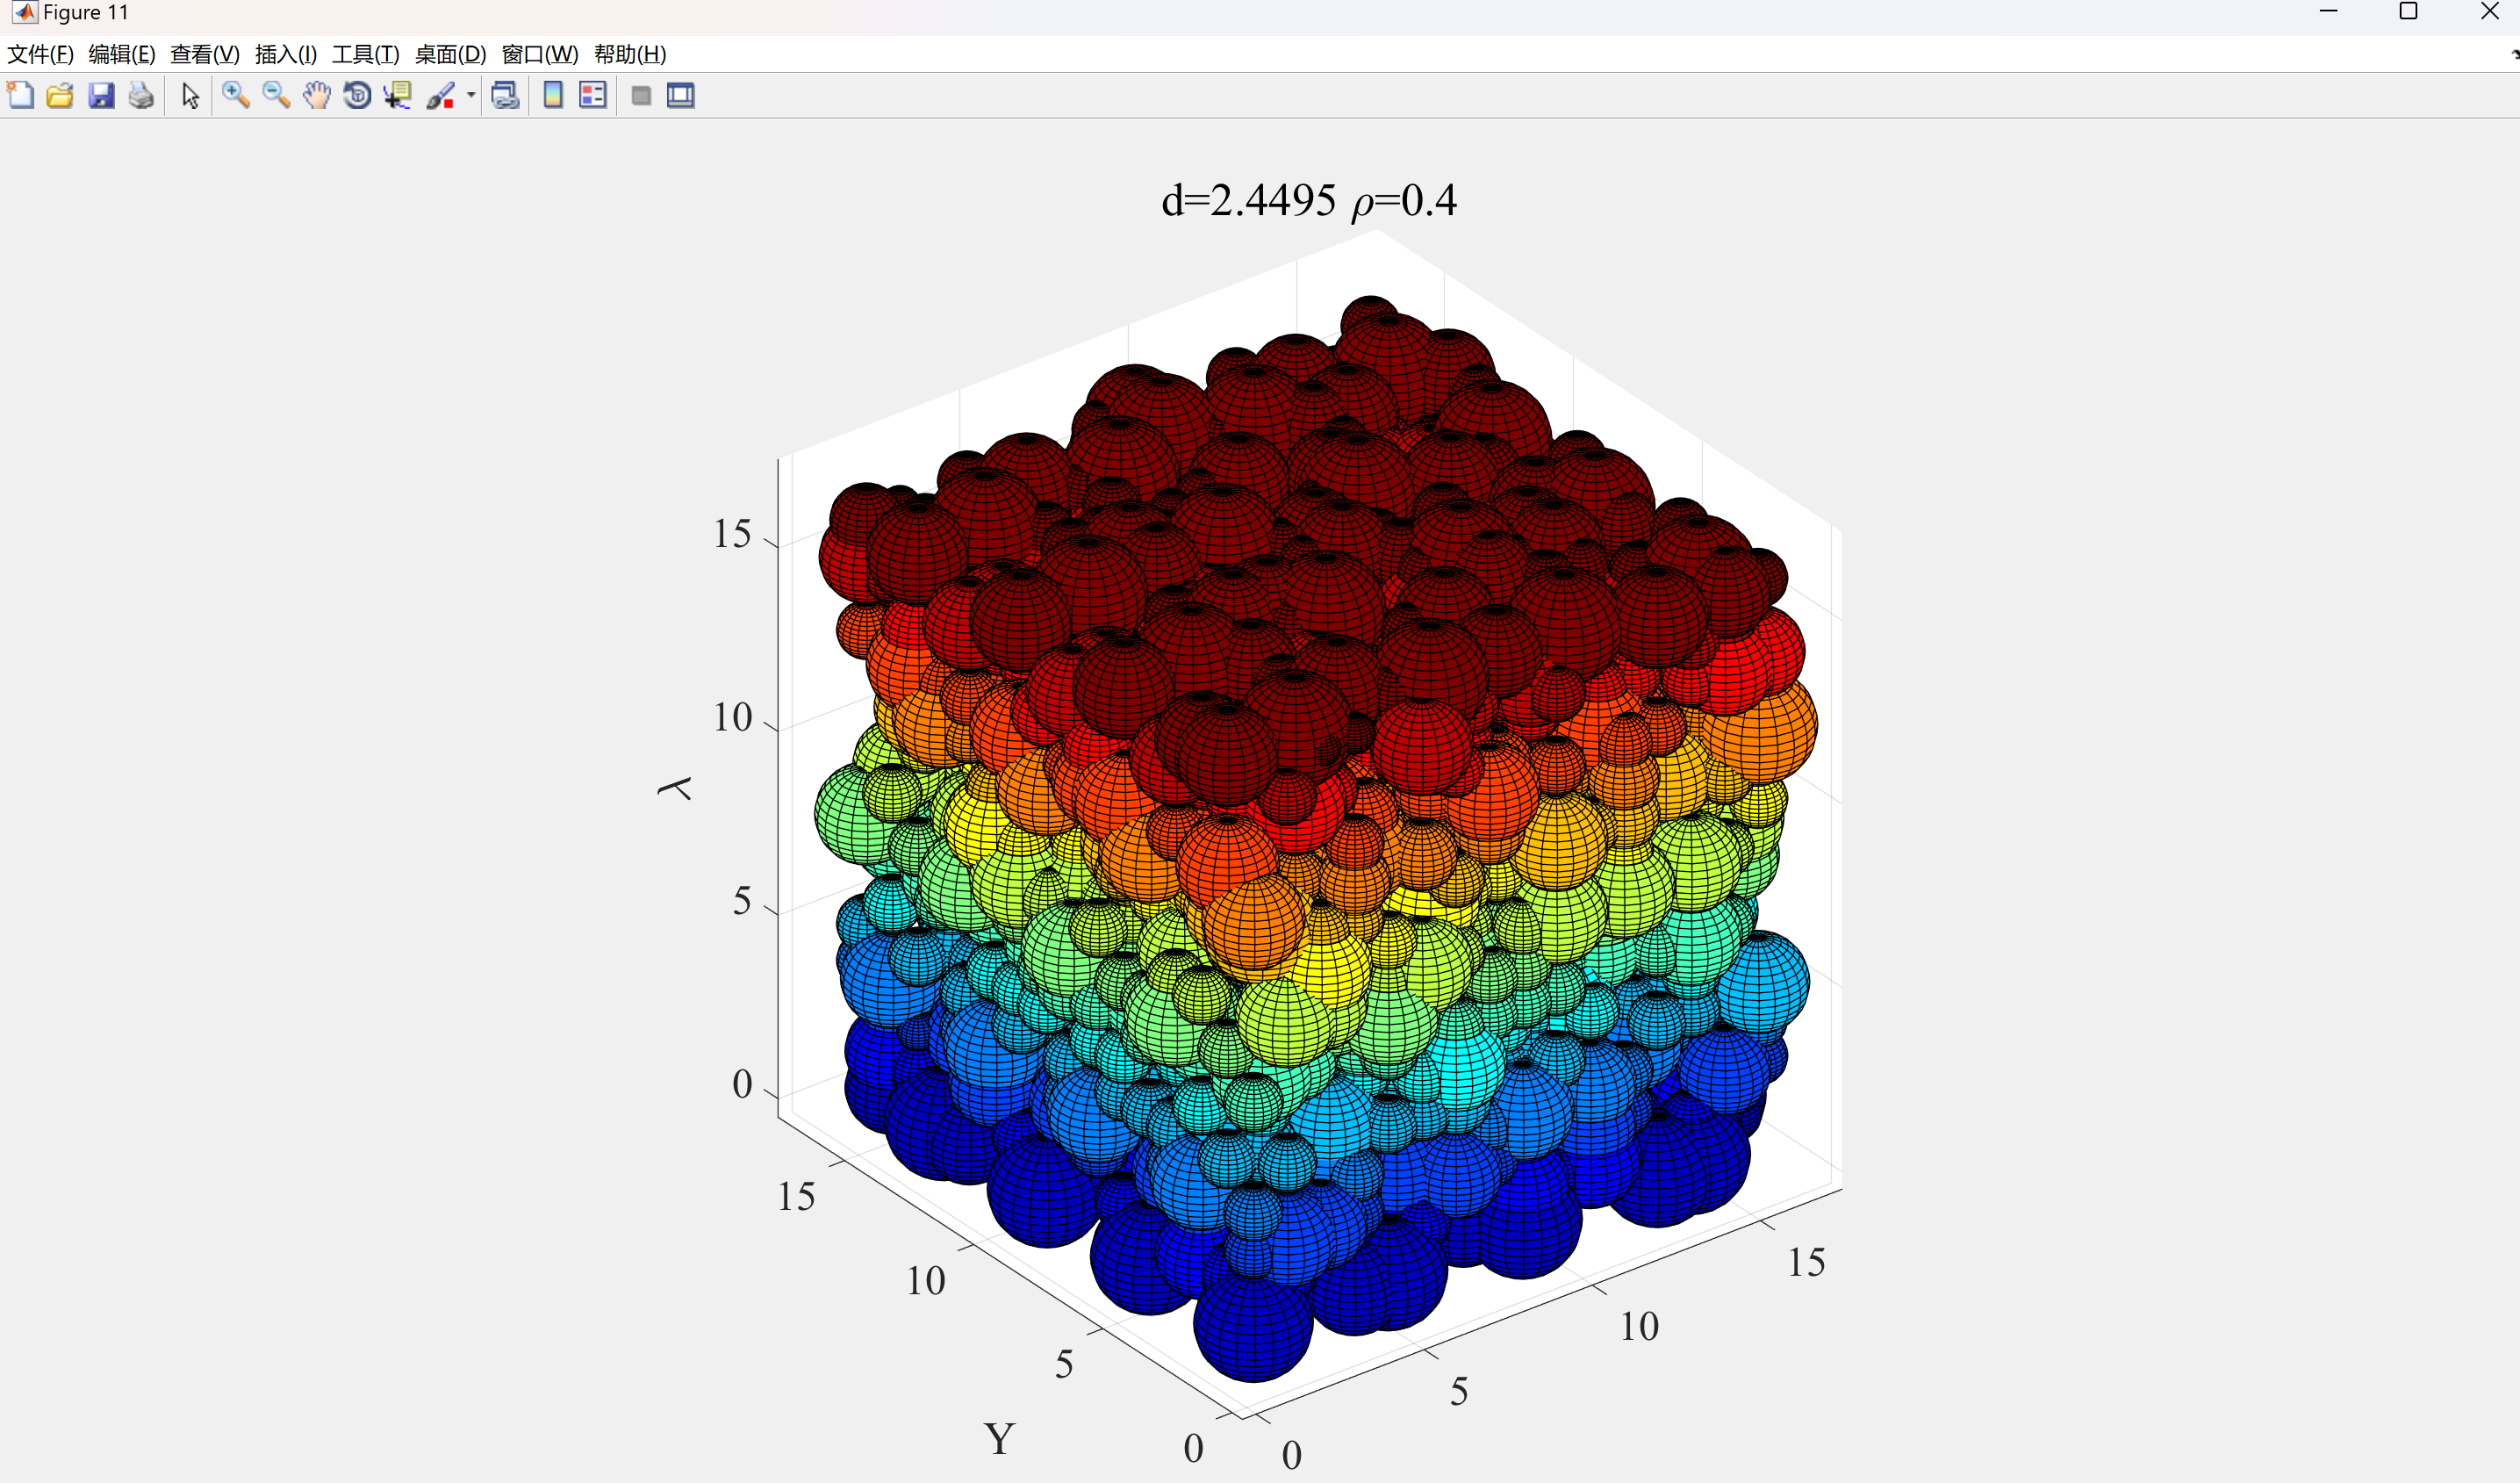Image resolution: width=2520 pixels, height=1483 pixels.
Task: Click the Show Plot Tools button
Action: [x=681, y=96]
